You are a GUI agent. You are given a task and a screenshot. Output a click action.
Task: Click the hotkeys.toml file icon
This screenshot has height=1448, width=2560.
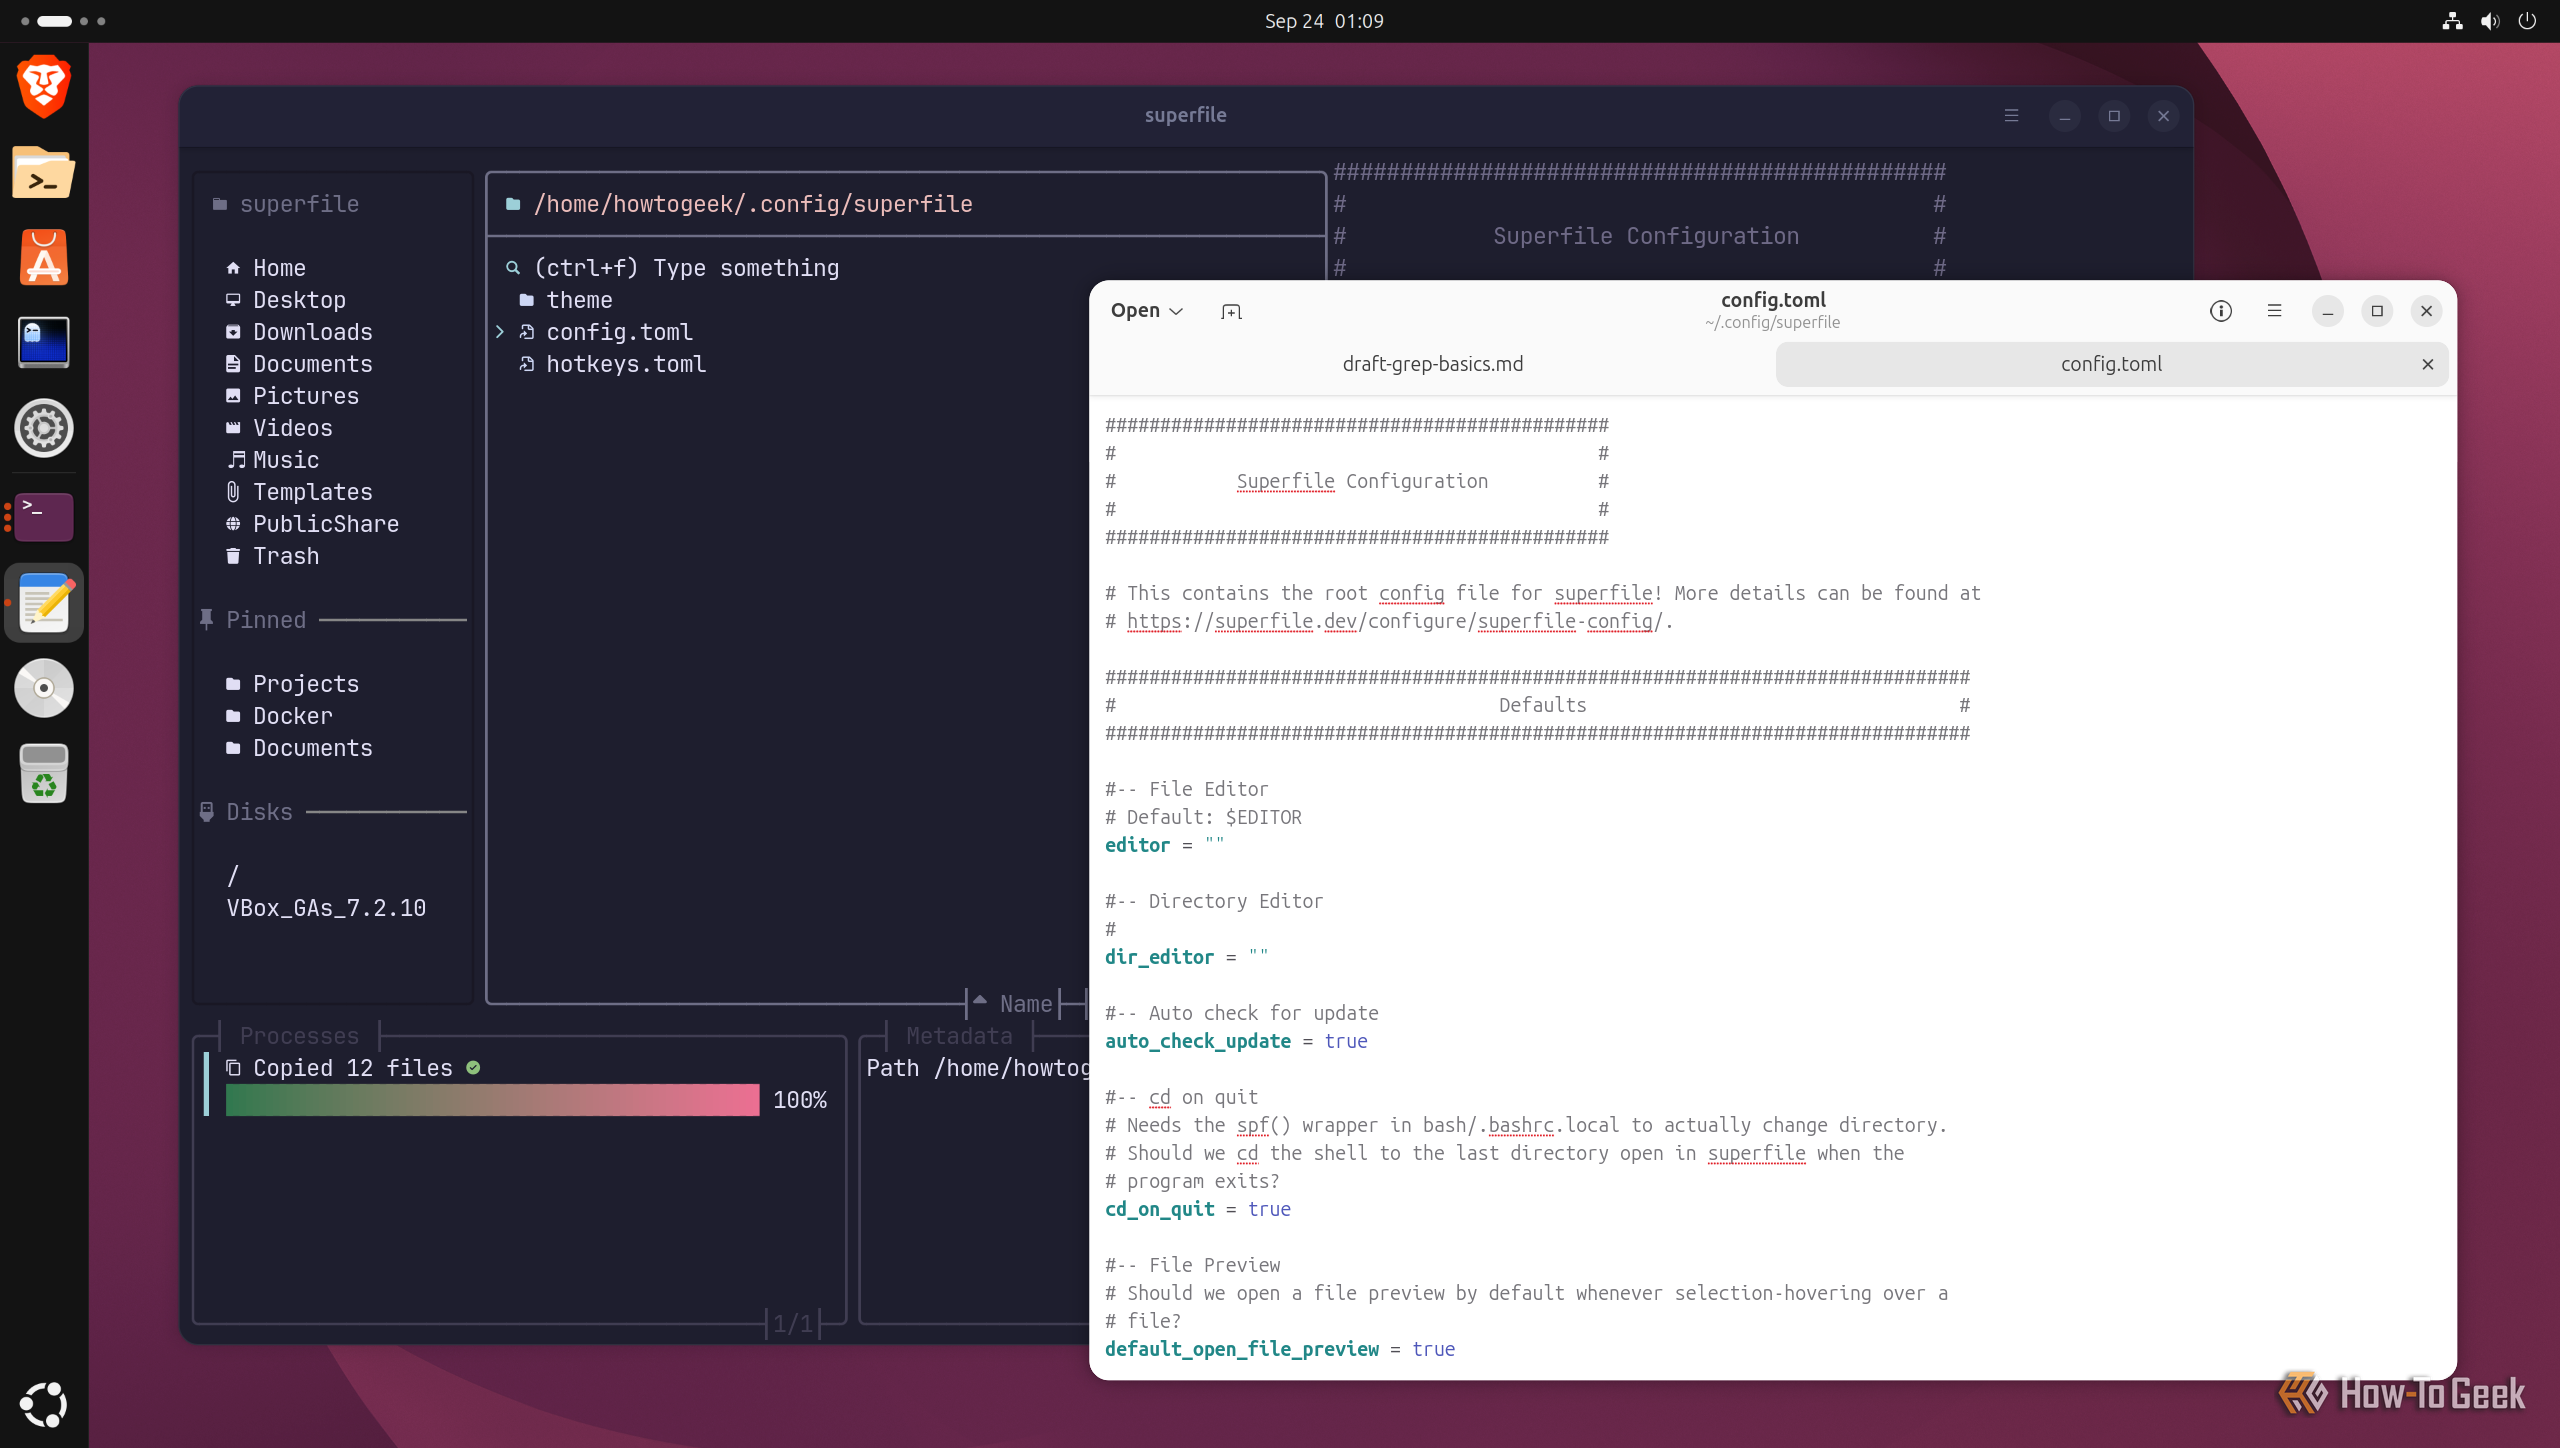527,364
